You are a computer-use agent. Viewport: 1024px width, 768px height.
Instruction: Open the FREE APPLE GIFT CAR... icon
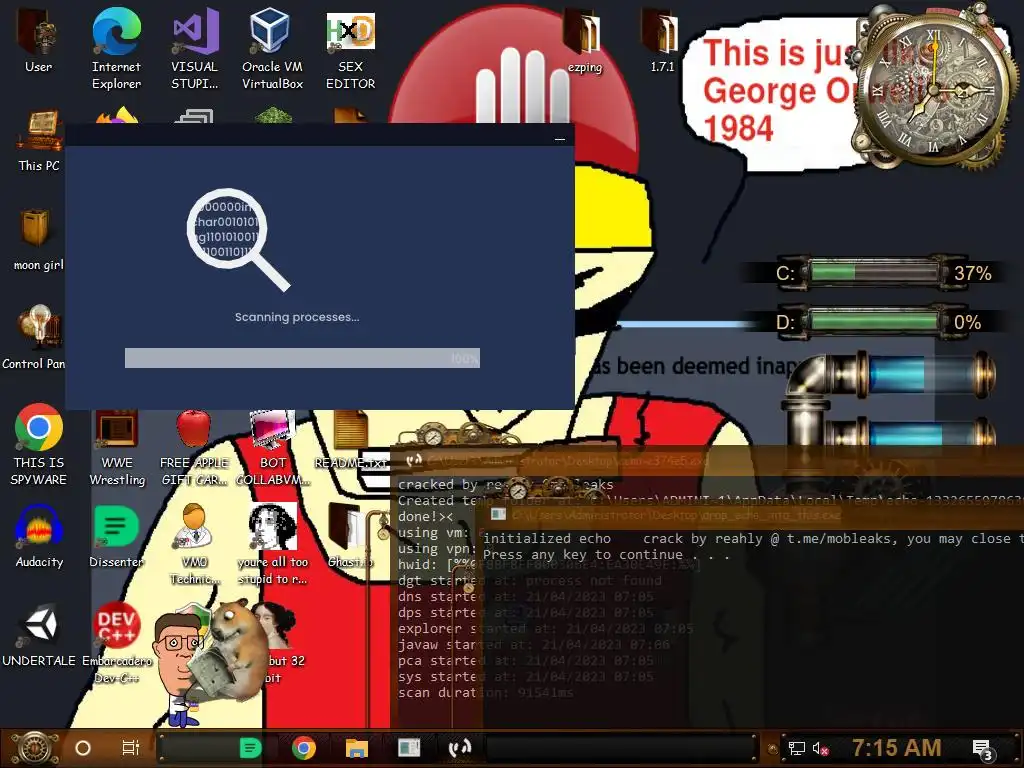194,448
